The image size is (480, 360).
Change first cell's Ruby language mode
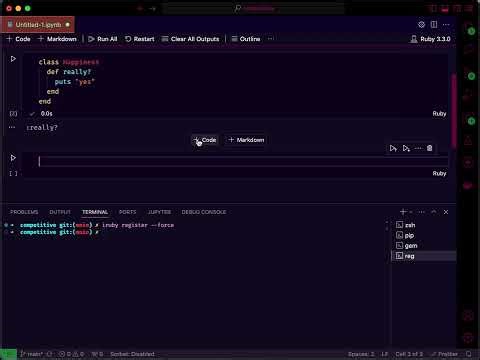[x=439, y=114]
